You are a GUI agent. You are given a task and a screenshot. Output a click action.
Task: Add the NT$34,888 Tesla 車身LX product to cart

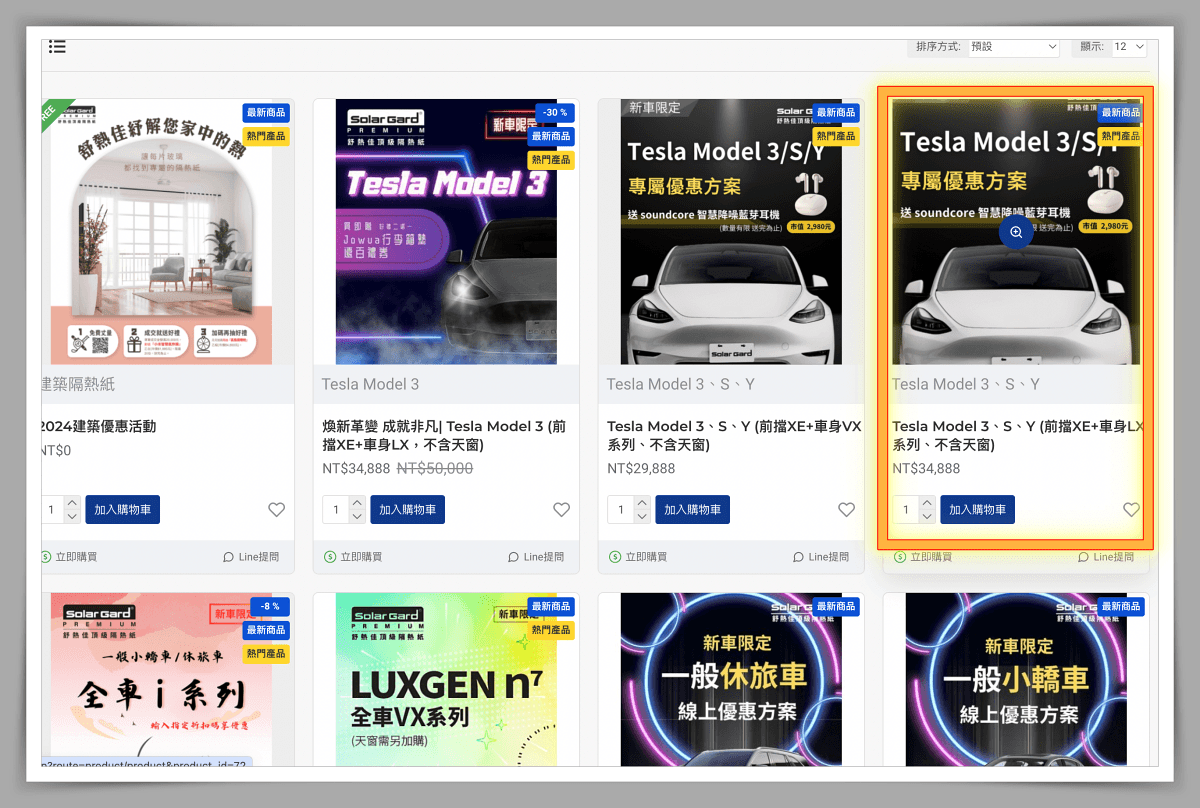click(x=977, y=509)
